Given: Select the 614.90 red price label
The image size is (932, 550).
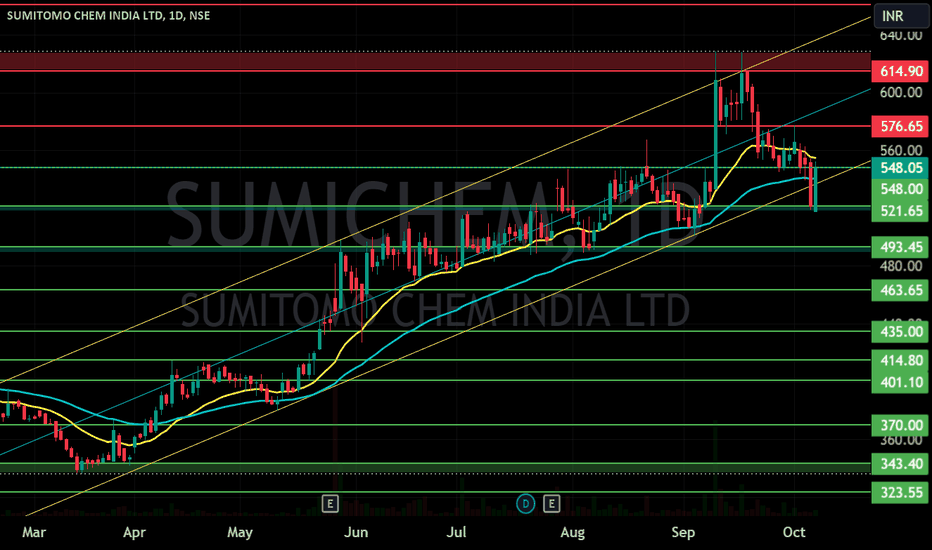Looking at the screenshot, I should [x=900, y=71].
